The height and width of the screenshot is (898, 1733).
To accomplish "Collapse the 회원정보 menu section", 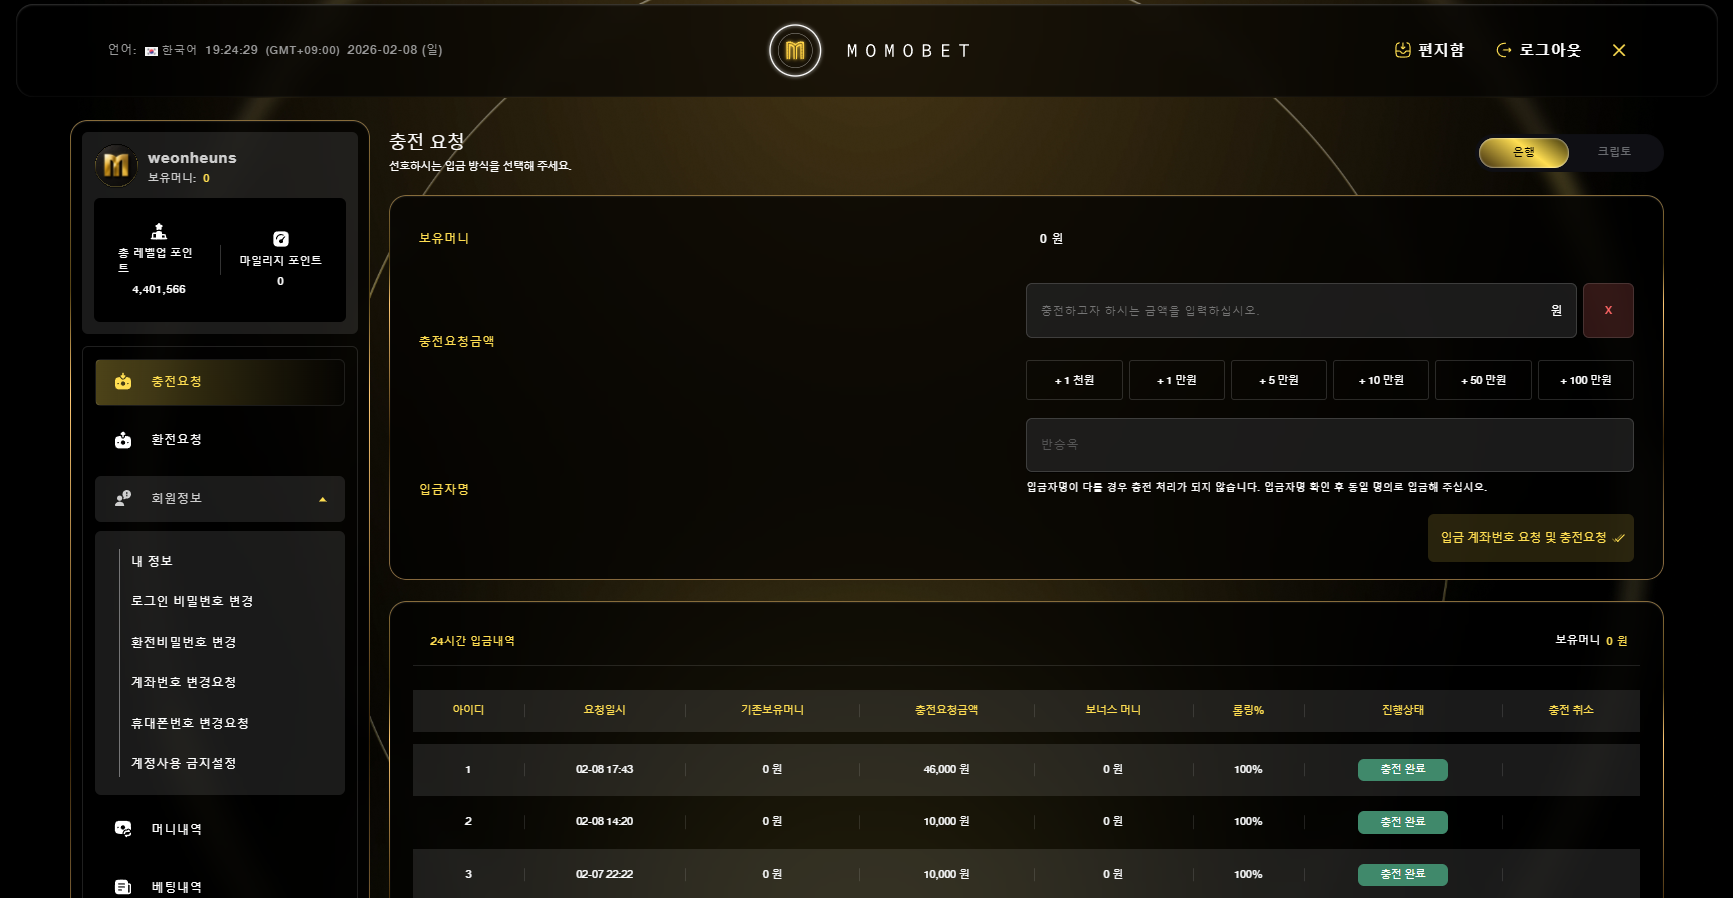I will tap(322, 499).
